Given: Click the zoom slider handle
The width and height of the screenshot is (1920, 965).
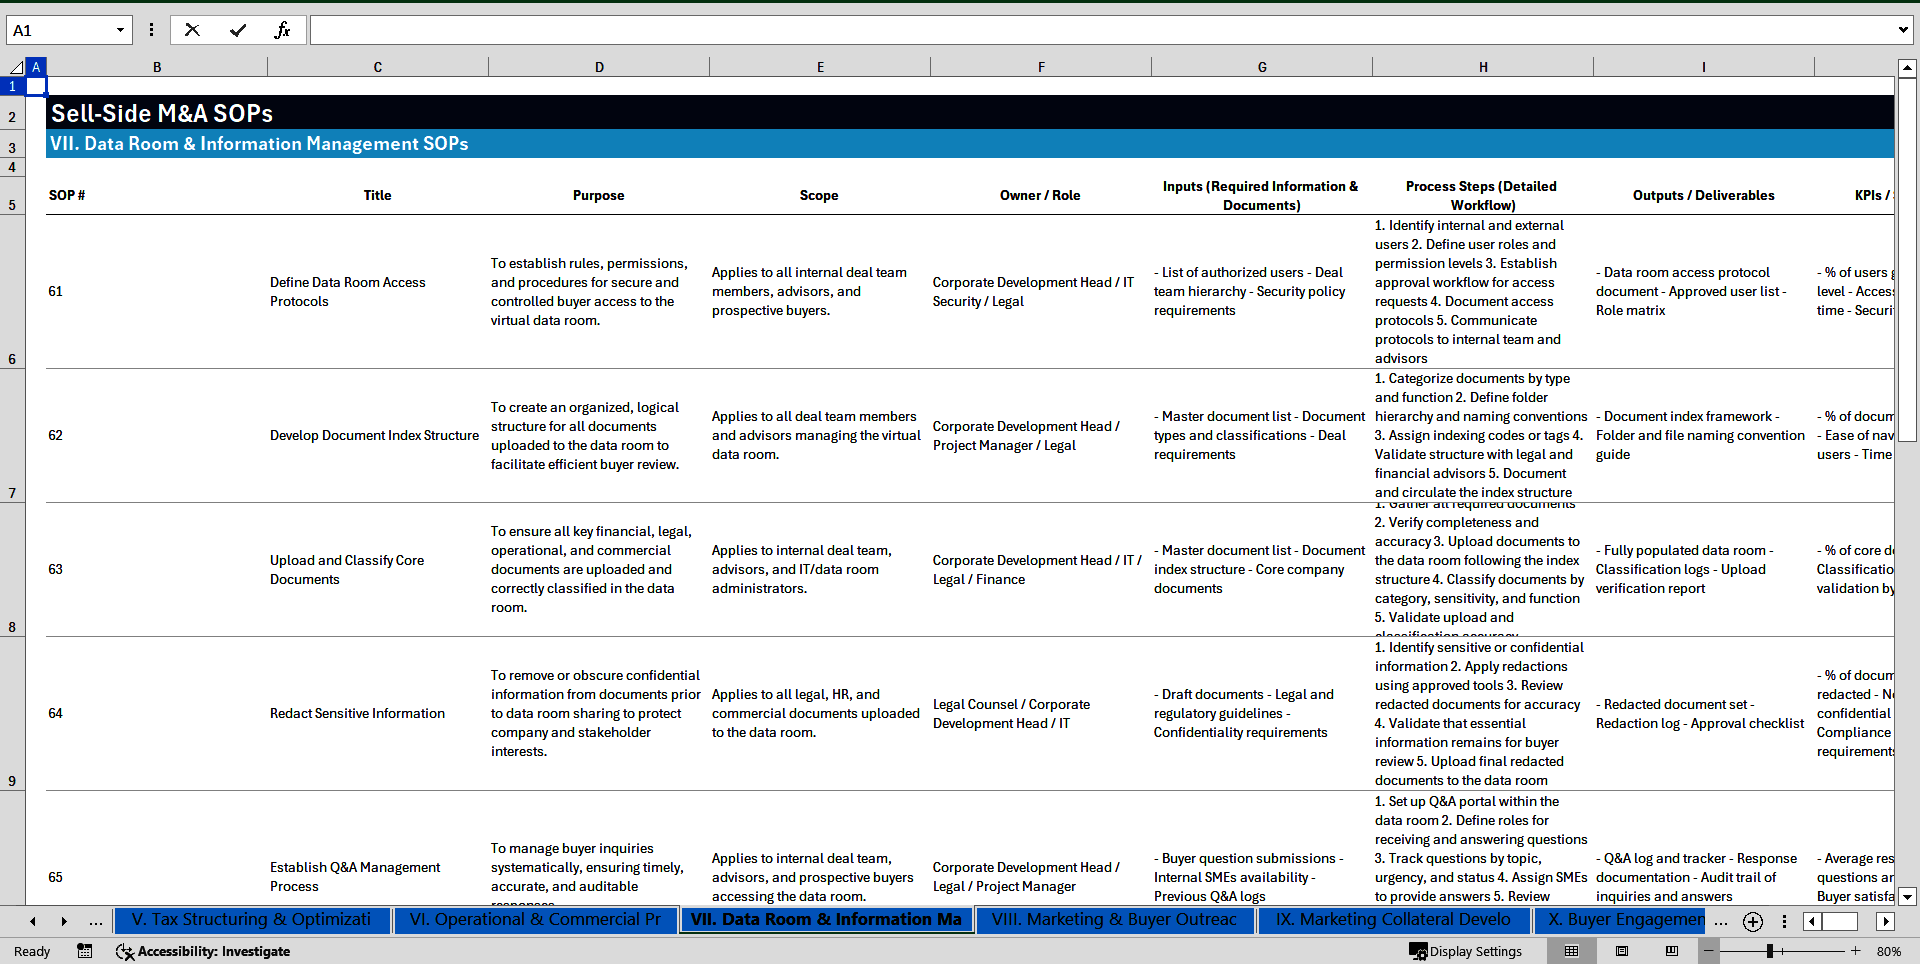Looking at the screenshot, I should [1770, 951].
